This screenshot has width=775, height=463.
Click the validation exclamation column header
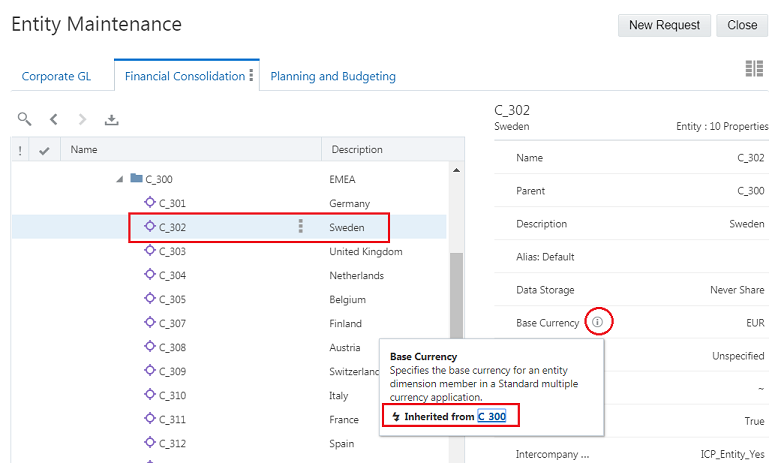pyautogui.click(x=20, y=150)
